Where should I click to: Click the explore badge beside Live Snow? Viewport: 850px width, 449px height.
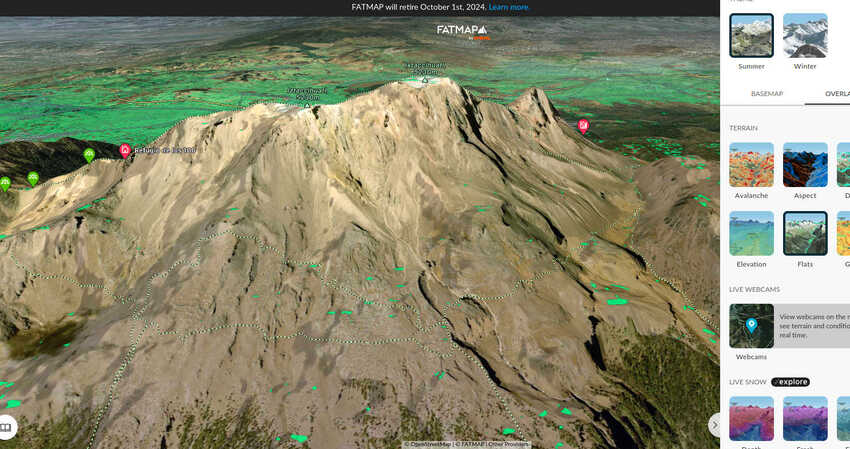click(x=790, y=382)
